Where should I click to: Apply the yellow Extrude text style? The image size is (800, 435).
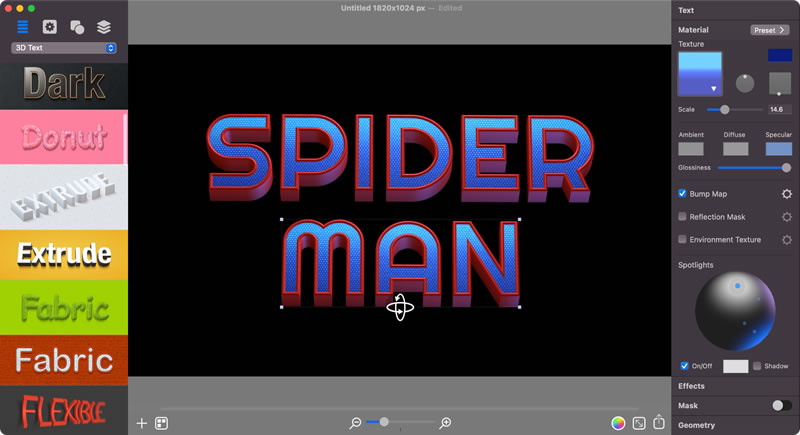pyautogui.click(x=64, y=254)
